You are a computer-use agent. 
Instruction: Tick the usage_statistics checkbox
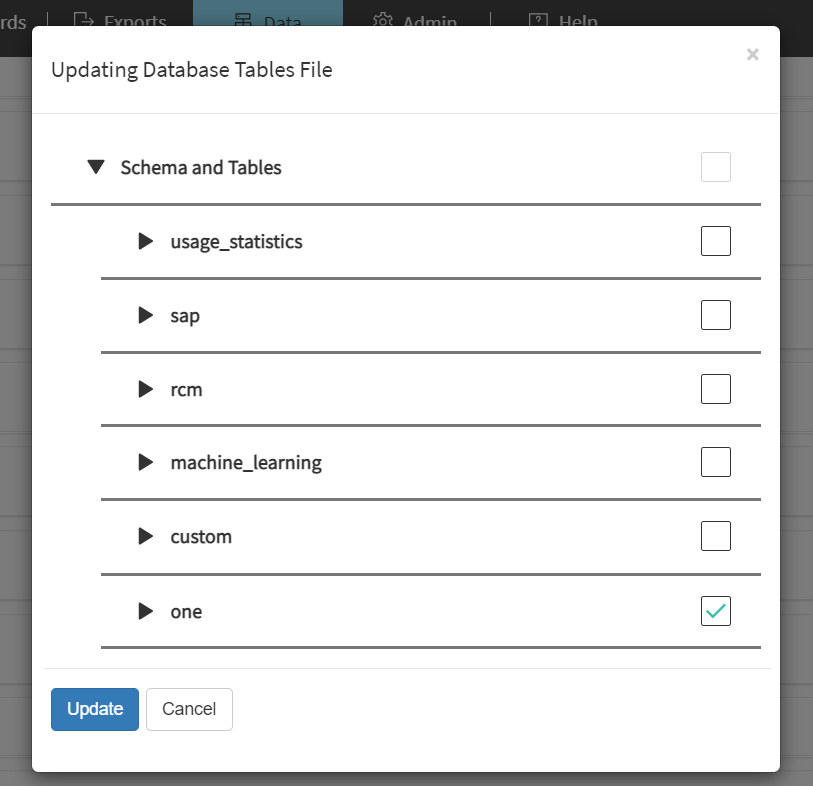(716, 241)
